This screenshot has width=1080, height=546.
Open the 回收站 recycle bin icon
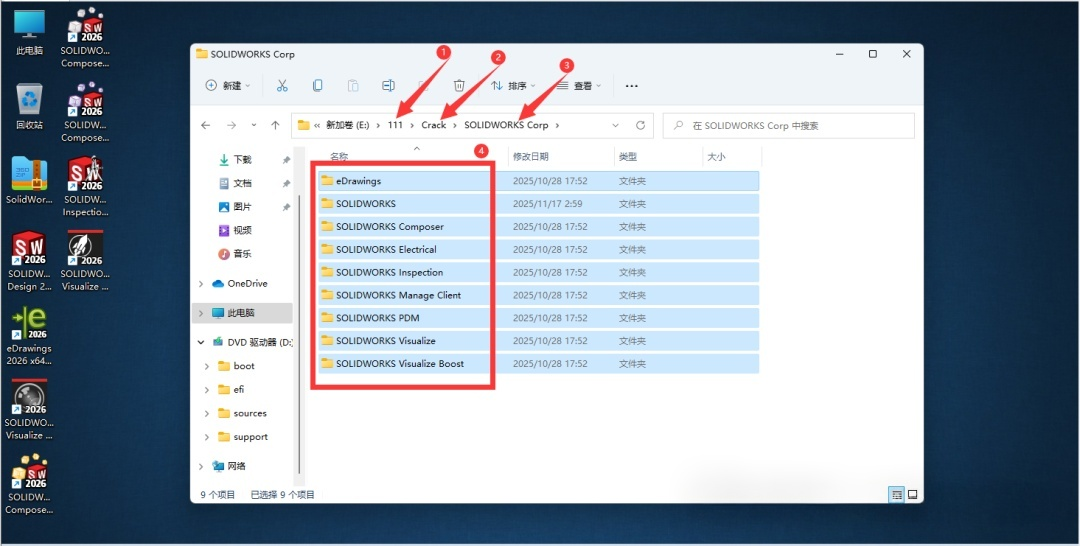pyautogui.click(x=29, y=107)
